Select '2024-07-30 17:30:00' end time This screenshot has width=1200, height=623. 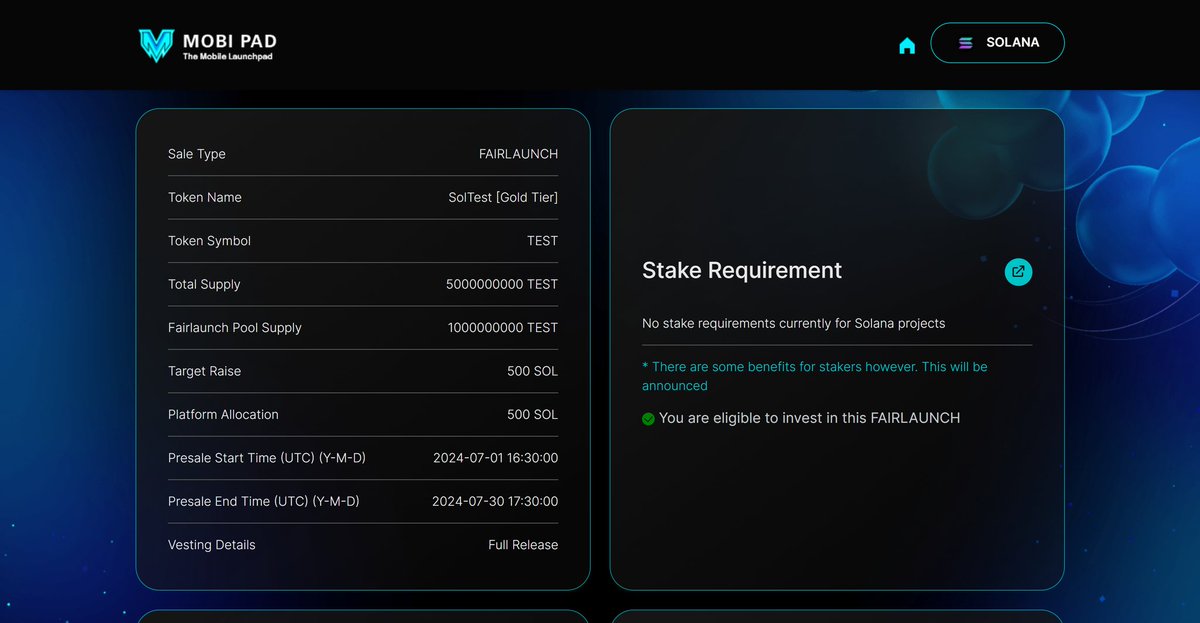[495, 501]
